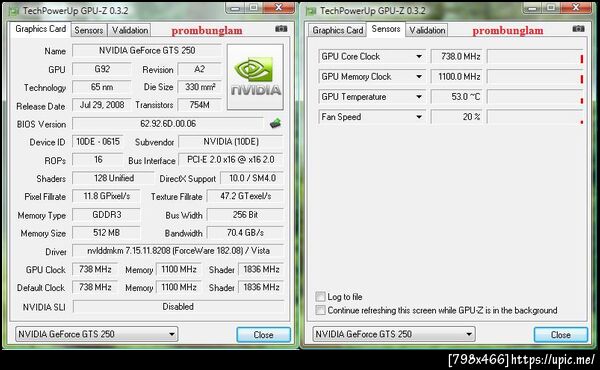This screenshot has height=370, width=600.
Task: Click sensor reading 53.0 °C
Action: tap(457, 97)
